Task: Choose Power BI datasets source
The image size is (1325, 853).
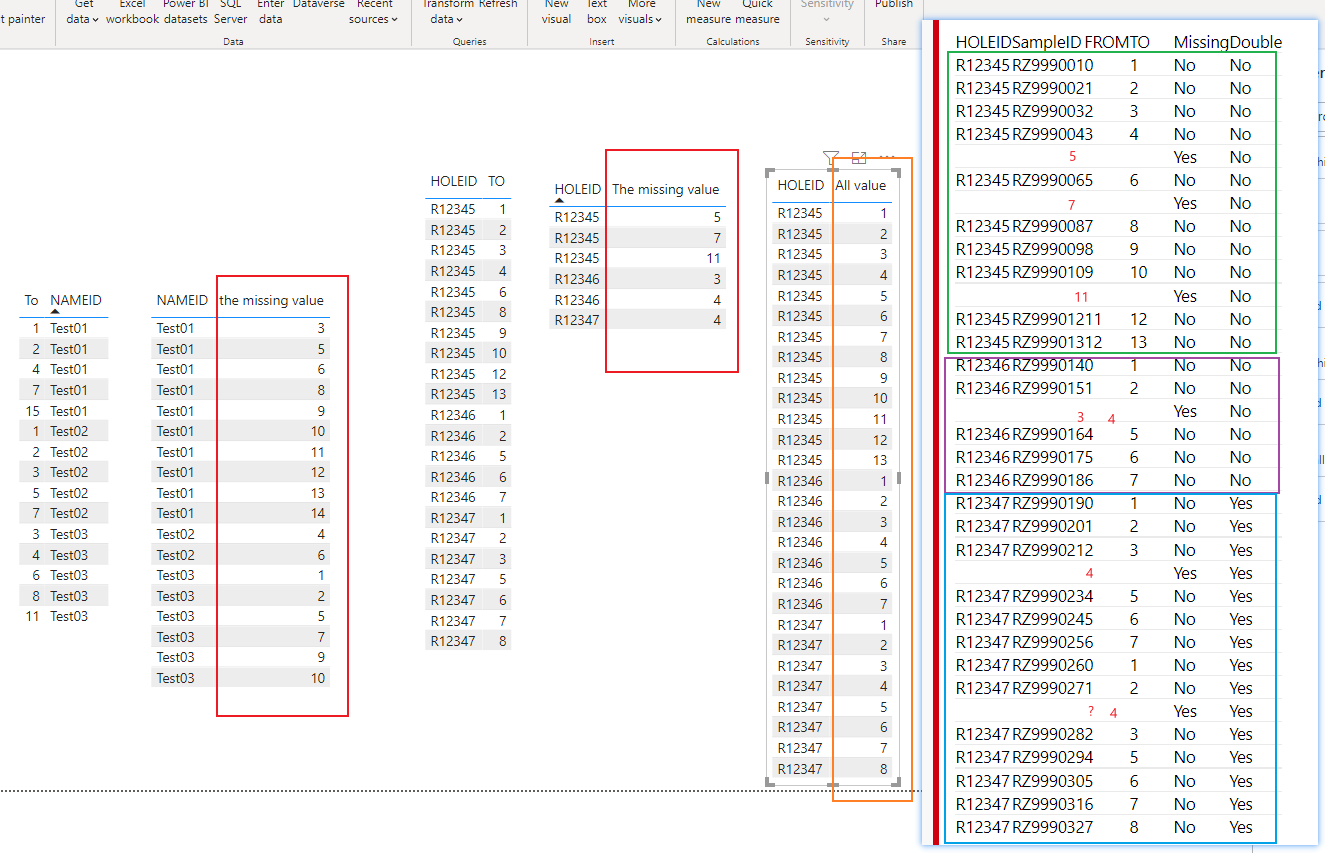Action: [186, 12]
